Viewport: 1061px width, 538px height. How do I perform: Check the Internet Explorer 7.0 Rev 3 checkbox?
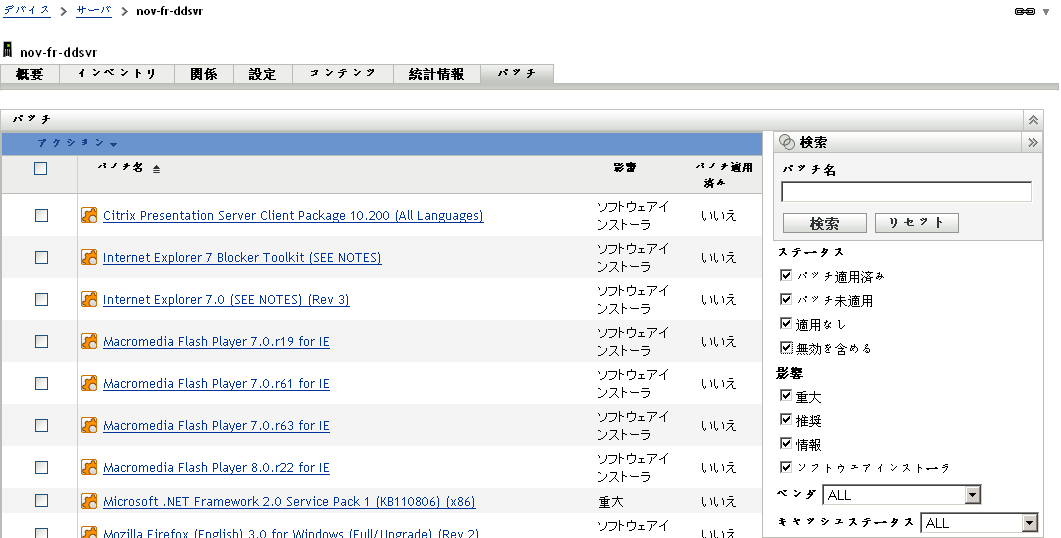click(x=41, y=299)
